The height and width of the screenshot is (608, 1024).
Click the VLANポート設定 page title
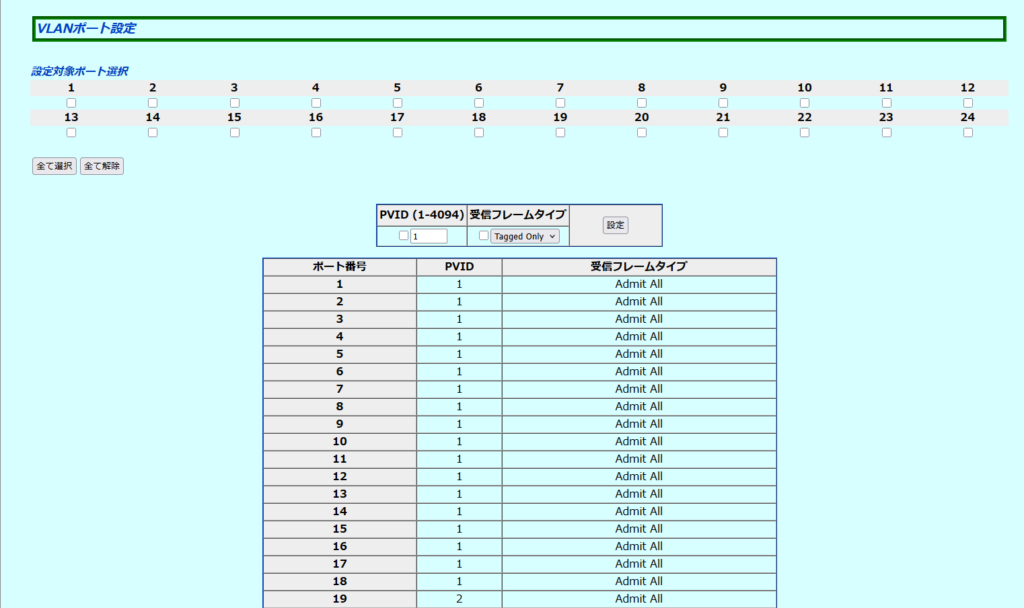[86, 29]
